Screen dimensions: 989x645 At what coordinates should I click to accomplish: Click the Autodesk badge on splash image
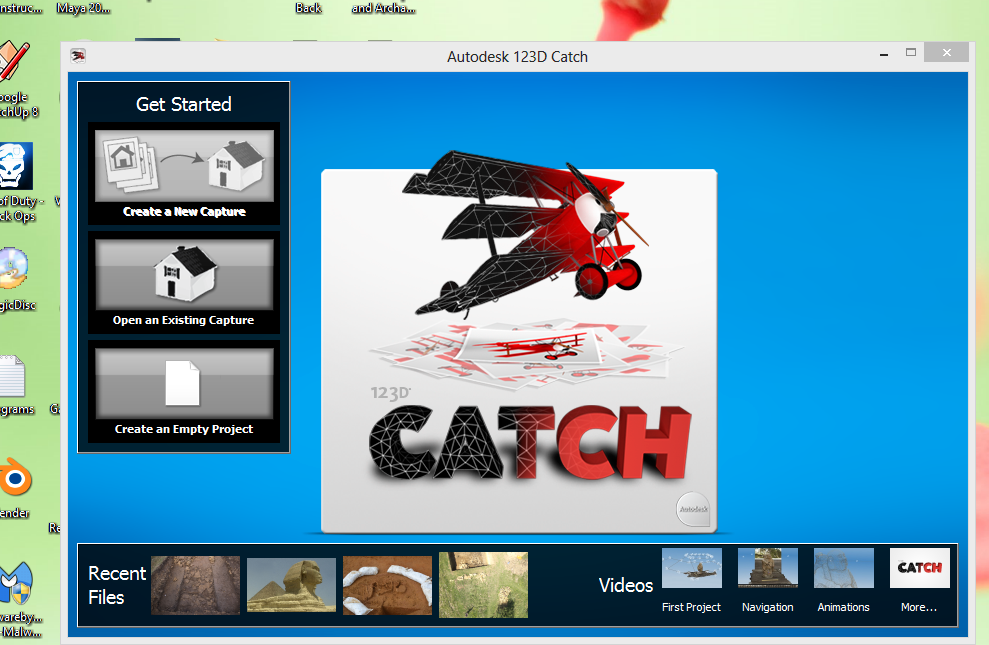694,509
